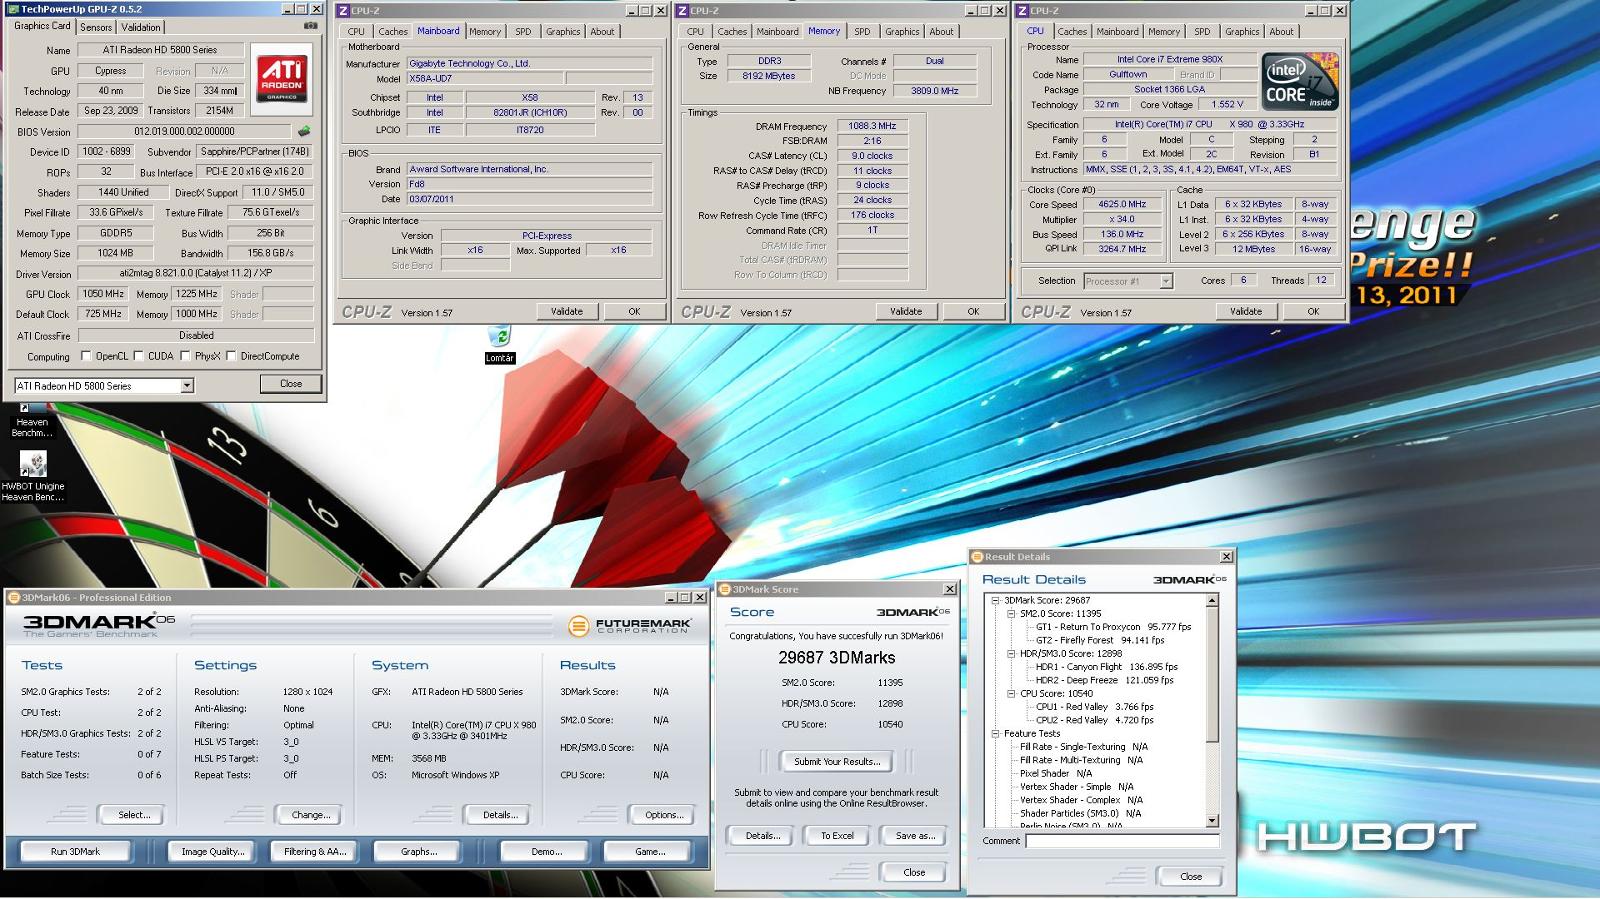Enable the CUDA checkbox
The width and height of the screenshot is (1600, 899).
[x=138, y=355]
